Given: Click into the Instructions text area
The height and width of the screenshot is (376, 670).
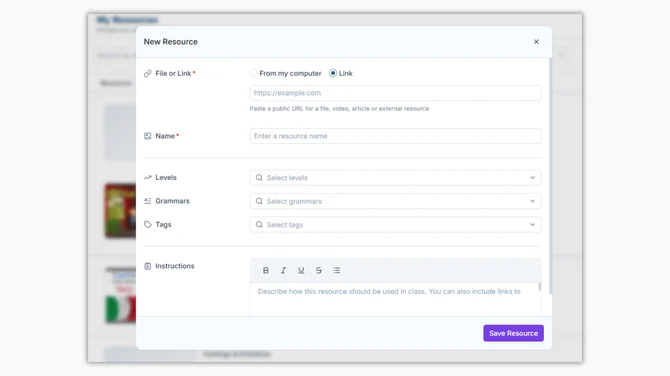Looking at the screenshot, I should click(x=395, y=299).
